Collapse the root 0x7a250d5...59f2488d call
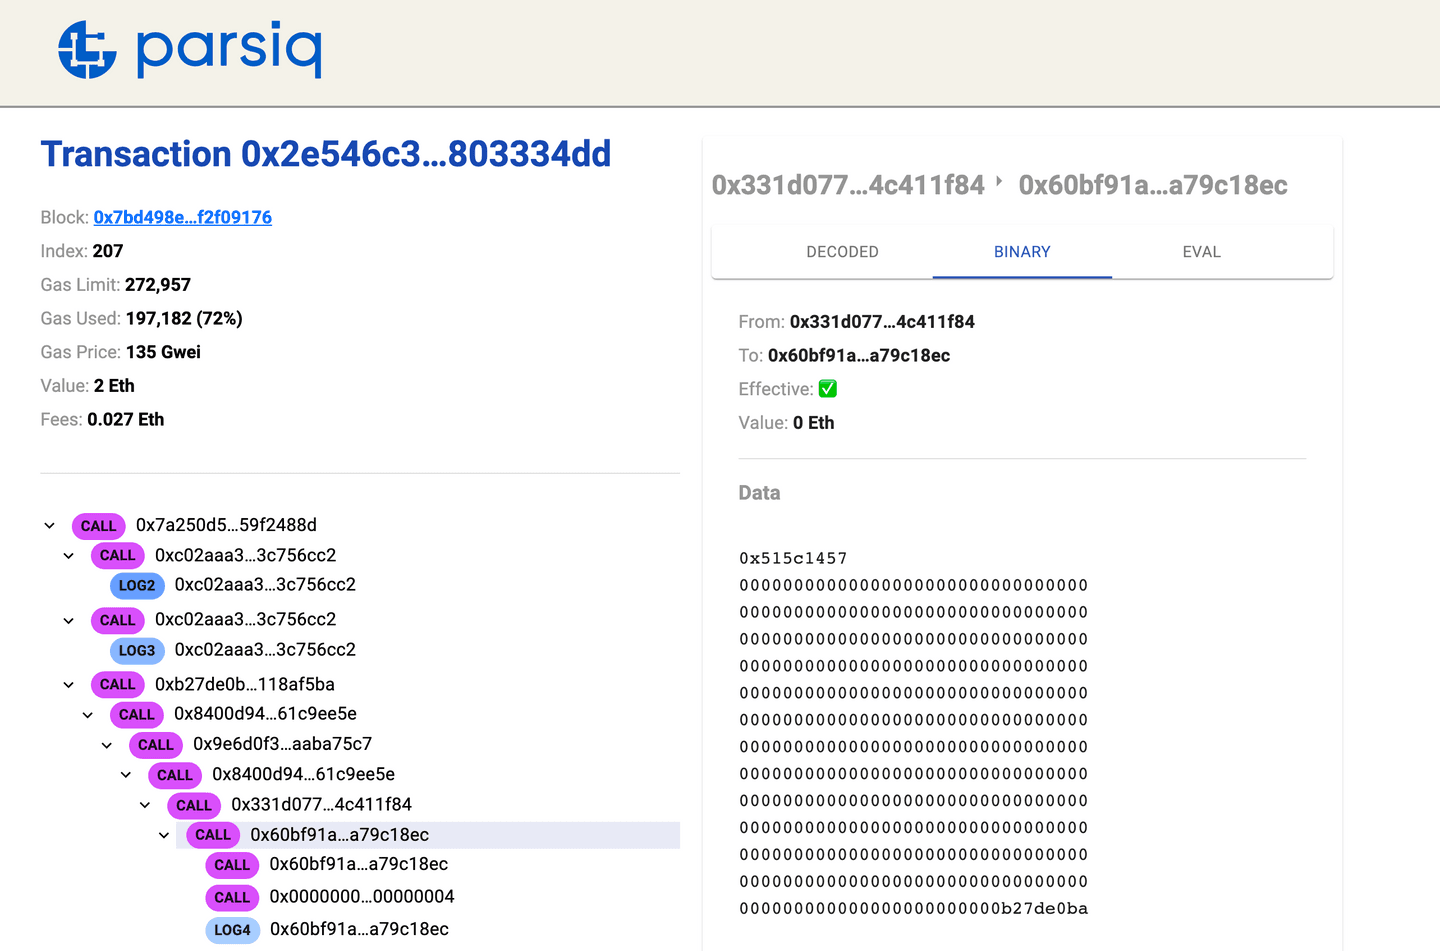 point(50,525)
